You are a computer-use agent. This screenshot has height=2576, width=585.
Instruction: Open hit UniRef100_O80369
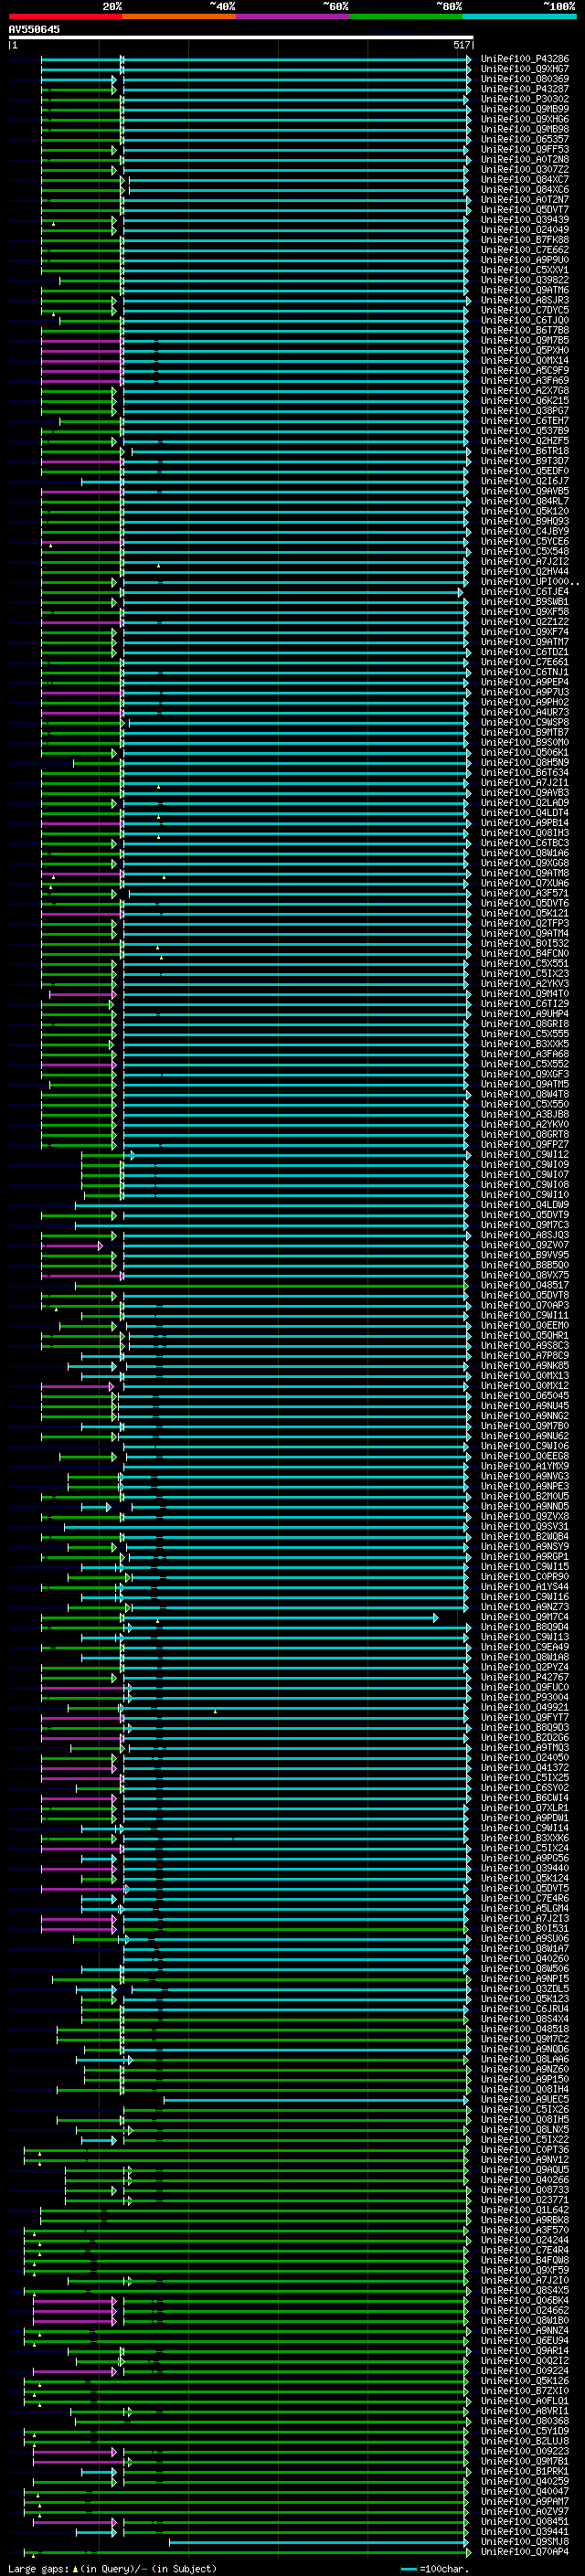pyautogui.click(x=525, y=79)
